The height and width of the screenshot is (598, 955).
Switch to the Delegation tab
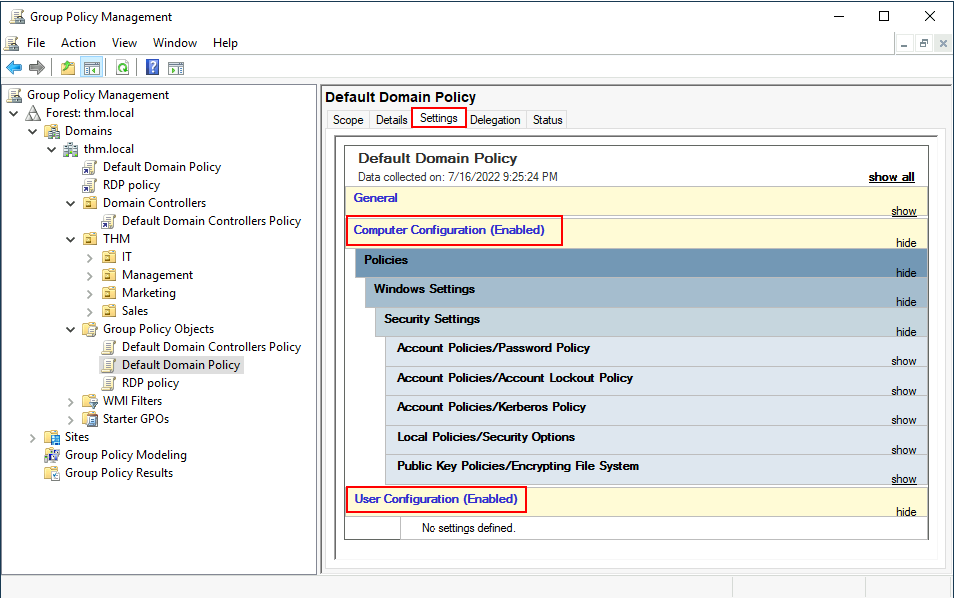pos(495,120)
